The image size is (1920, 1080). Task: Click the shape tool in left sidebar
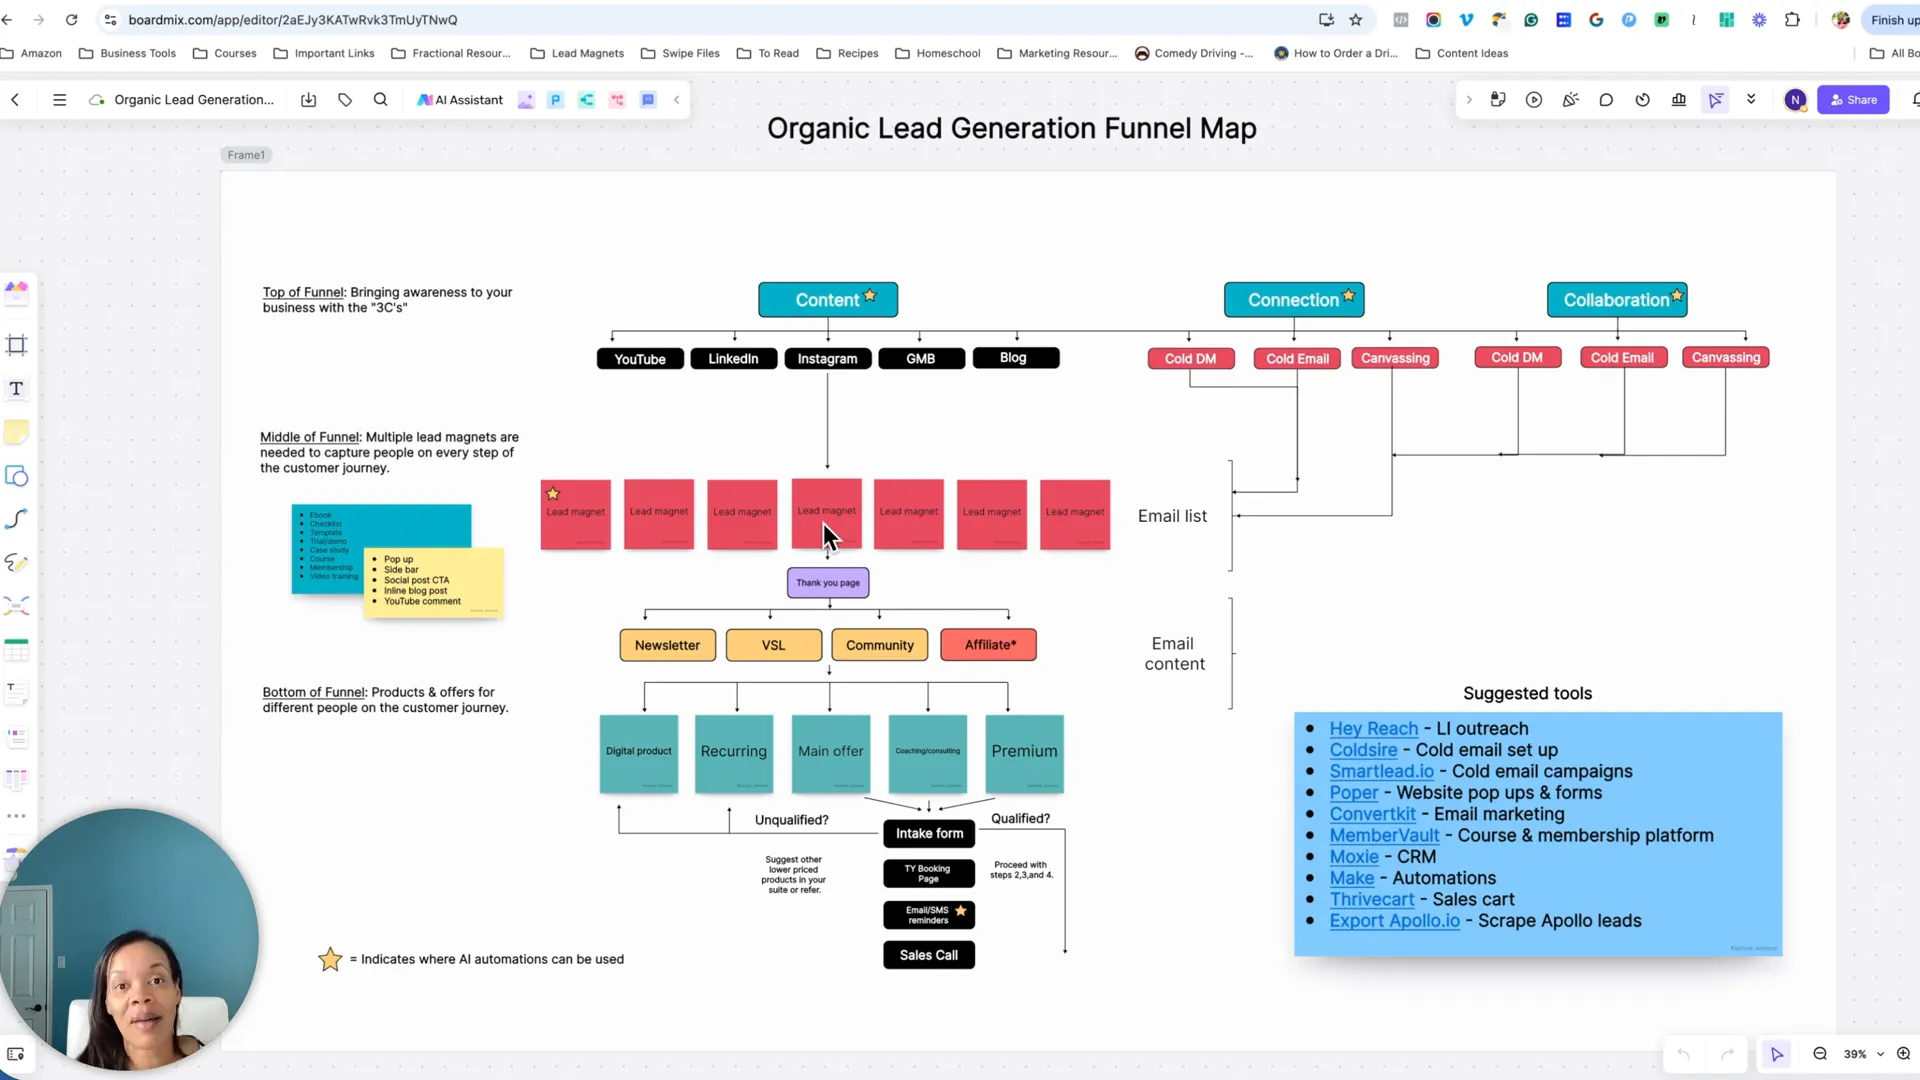click(17, 476)
